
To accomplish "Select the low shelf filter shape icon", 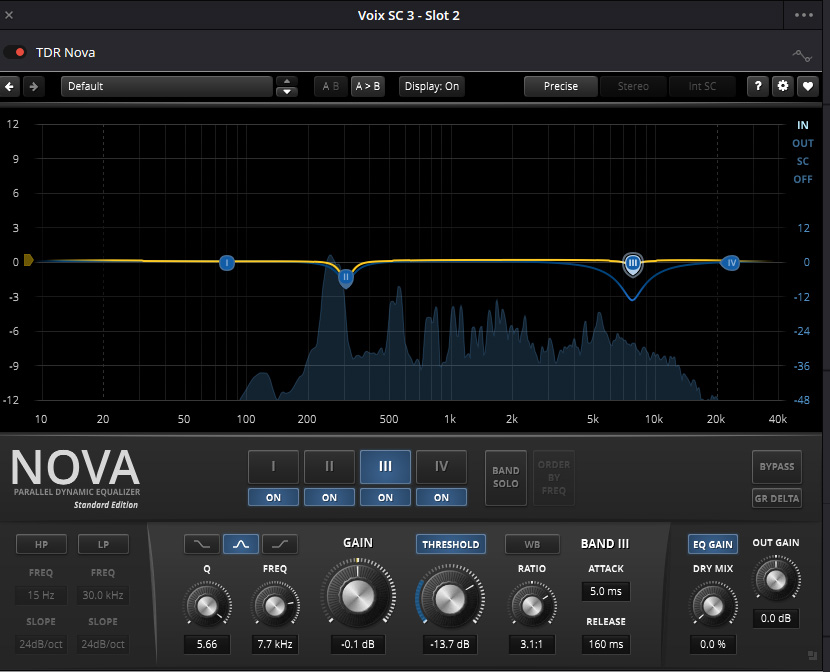I will click(201, 544).
